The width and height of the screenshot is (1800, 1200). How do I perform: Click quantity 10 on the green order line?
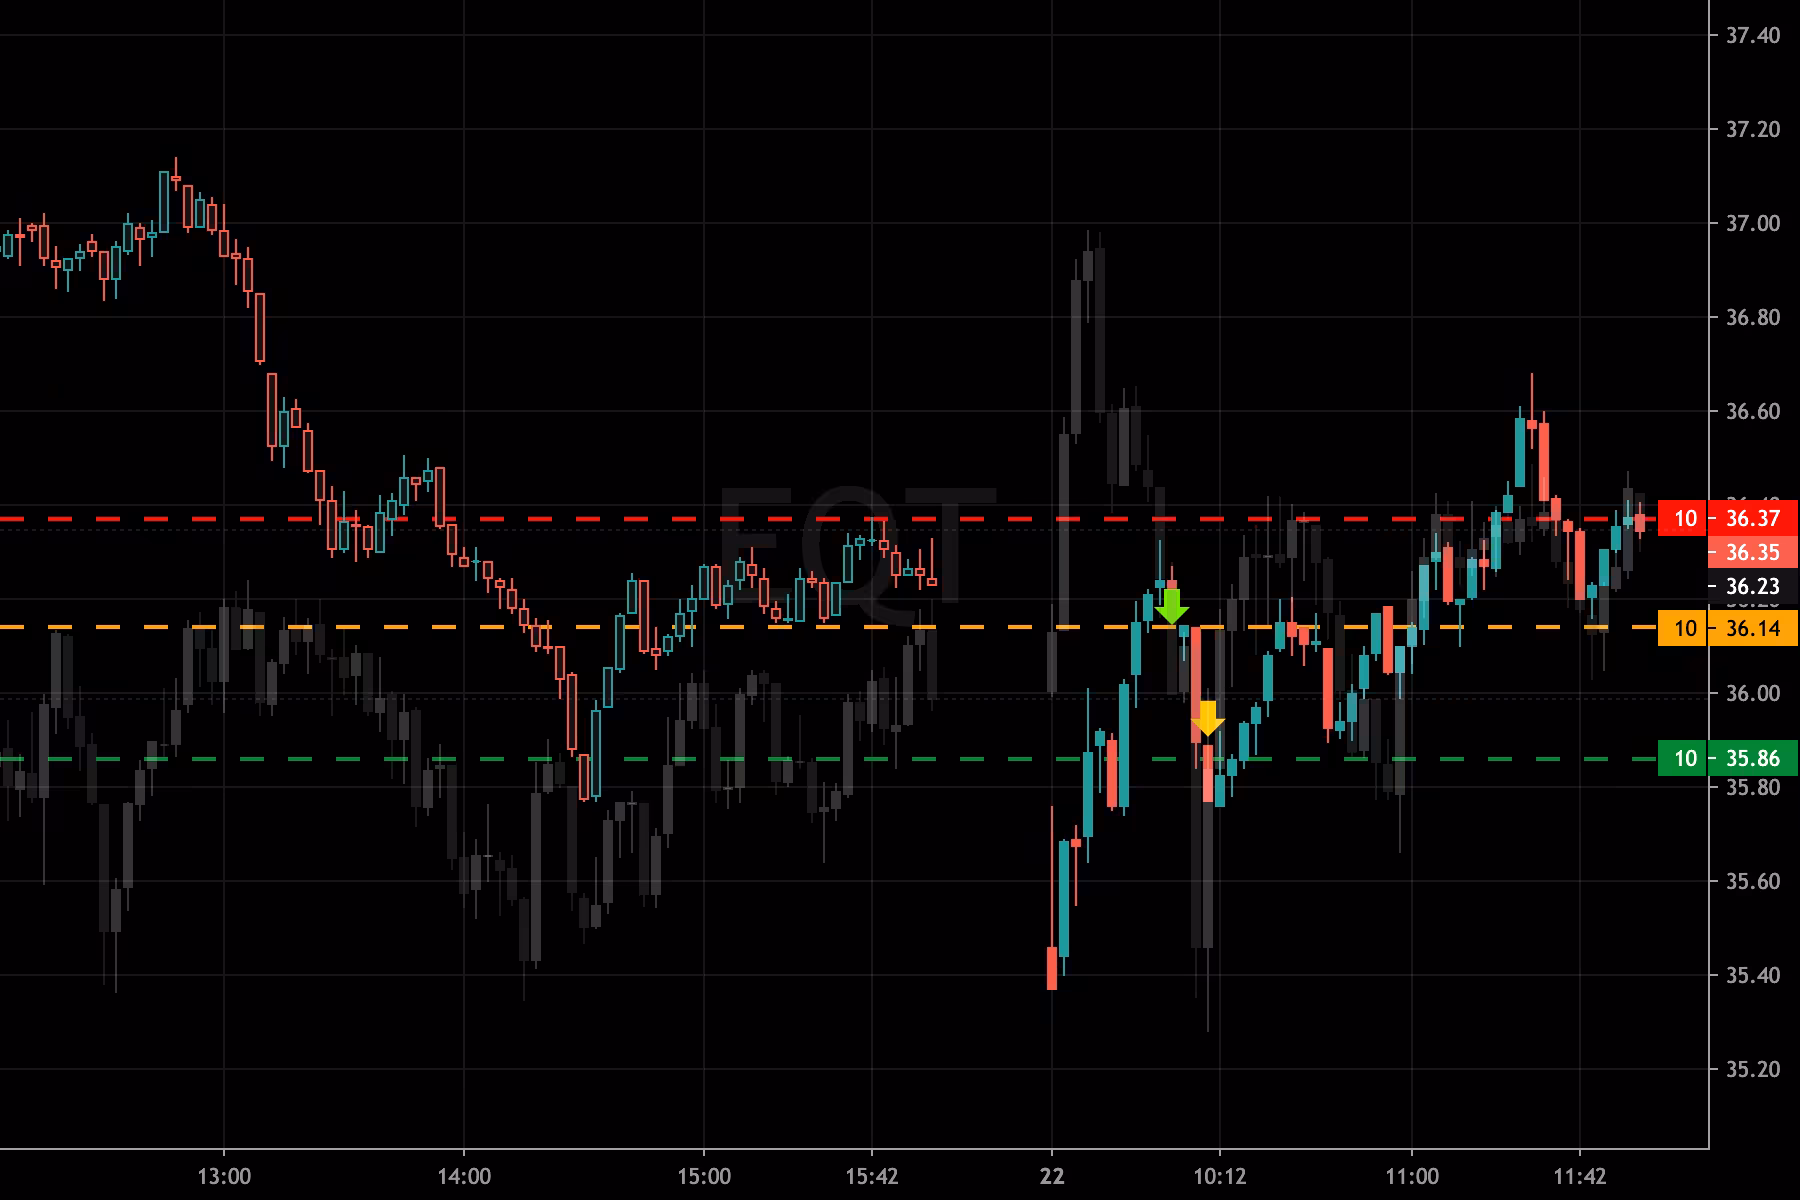tap(1685, 758)
